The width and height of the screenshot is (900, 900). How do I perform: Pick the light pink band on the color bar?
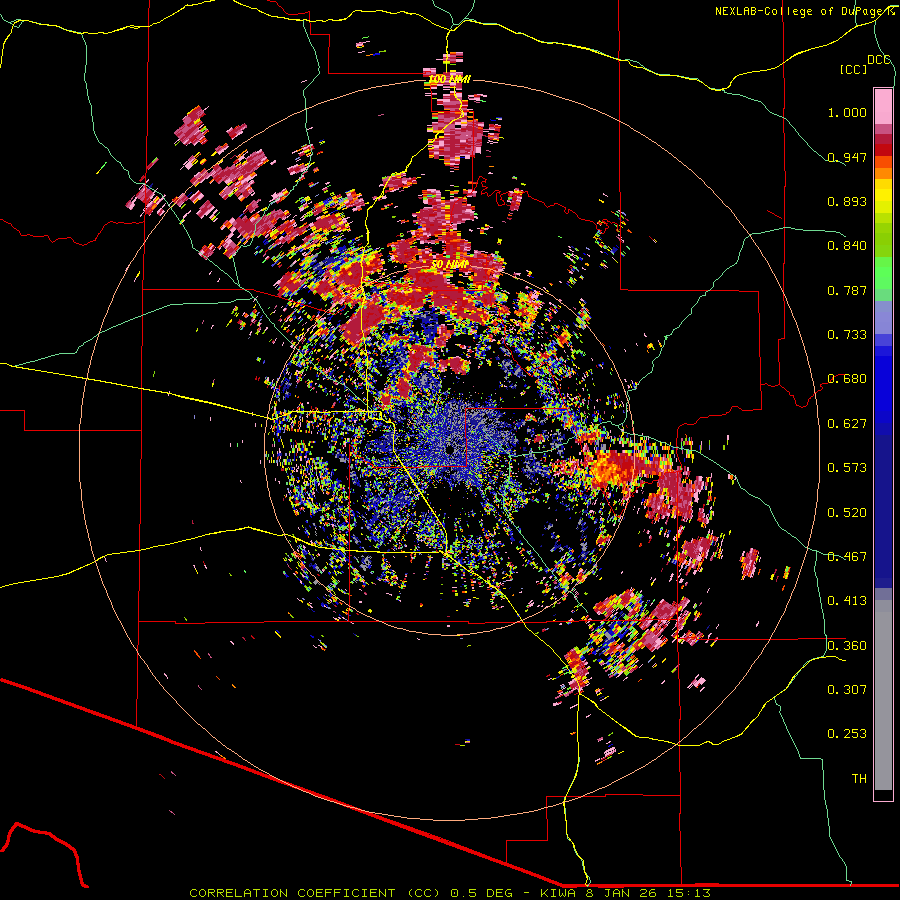pos(883,106)
